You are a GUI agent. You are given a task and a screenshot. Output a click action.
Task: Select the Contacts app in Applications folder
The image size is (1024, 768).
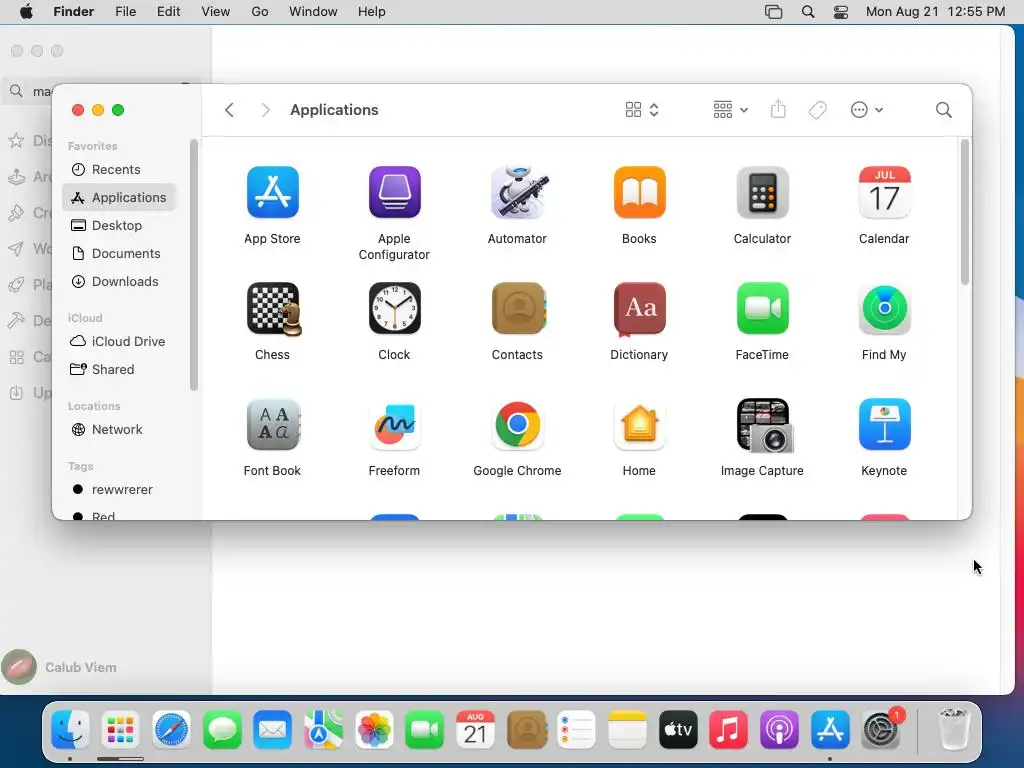pos(518,308)
